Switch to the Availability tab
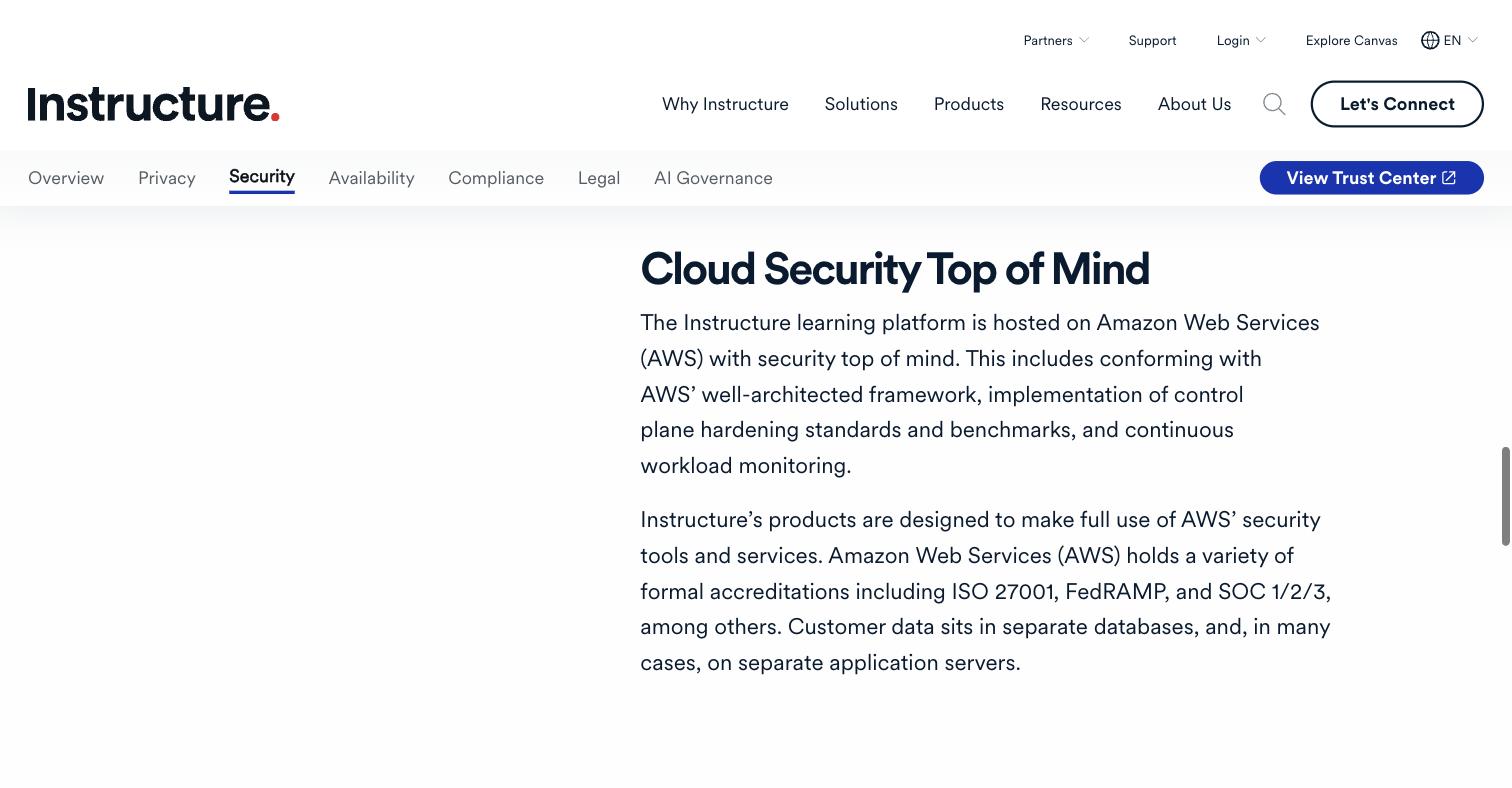The image size is (1512, 788). pyautogui.click(x=371, y=178)
